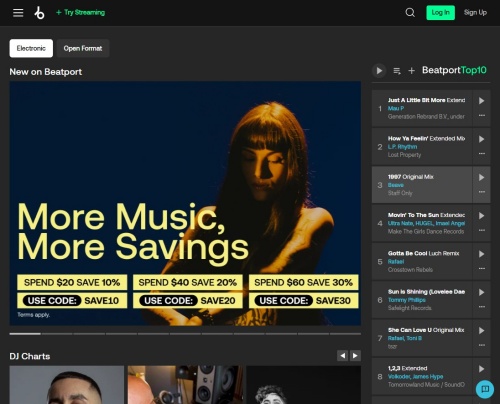Image resolution: width=500 pixels, height=404 pixels.
Task: Open the search magnifier icon
Action: point(410,13)
